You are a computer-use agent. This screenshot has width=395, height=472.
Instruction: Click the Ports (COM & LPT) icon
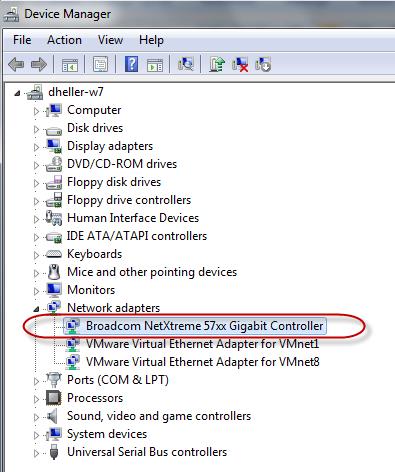[54, 380]
